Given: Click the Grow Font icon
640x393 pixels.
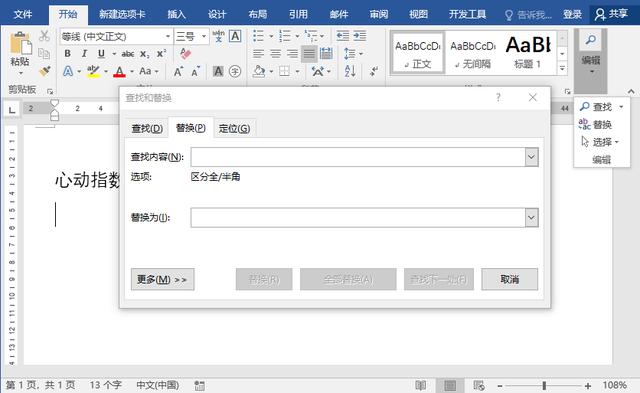Looking at the screenshot, I should (x=178, y=71).
